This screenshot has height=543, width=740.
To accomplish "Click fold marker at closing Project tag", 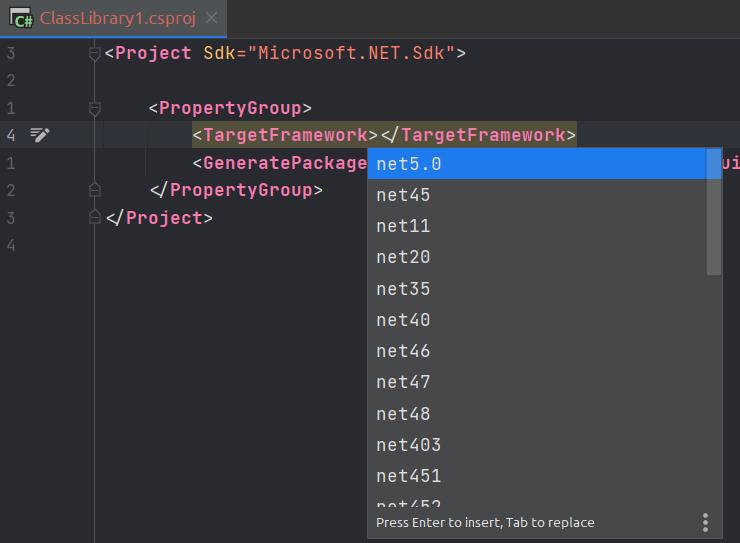I will (95, 217).
